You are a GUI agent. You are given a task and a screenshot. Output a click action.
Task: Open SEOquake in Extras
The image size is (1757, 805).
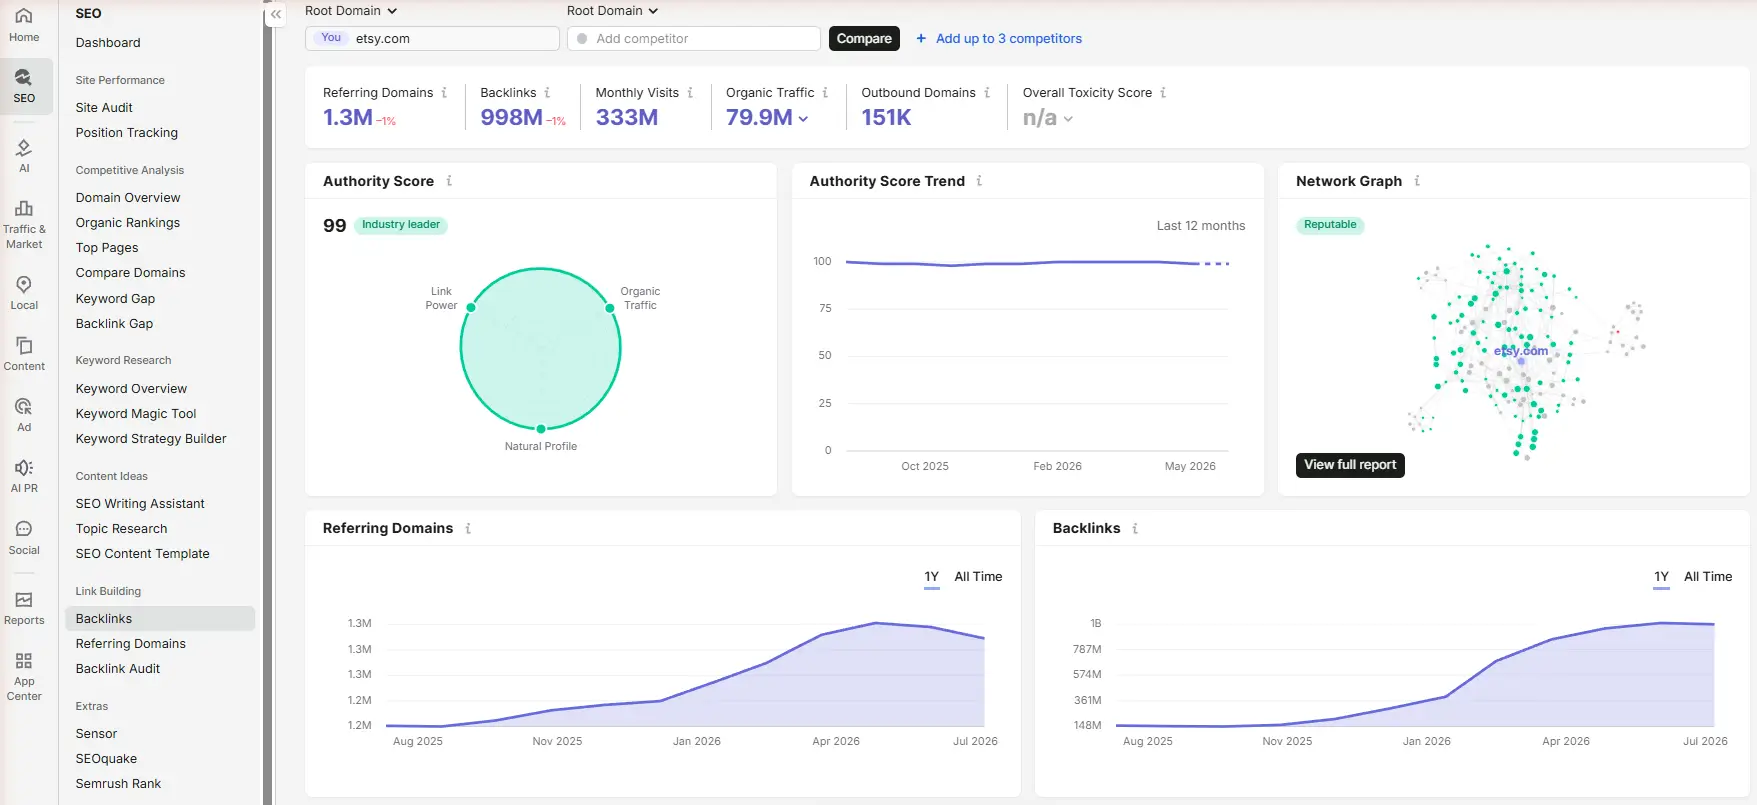tap(106, 759)
